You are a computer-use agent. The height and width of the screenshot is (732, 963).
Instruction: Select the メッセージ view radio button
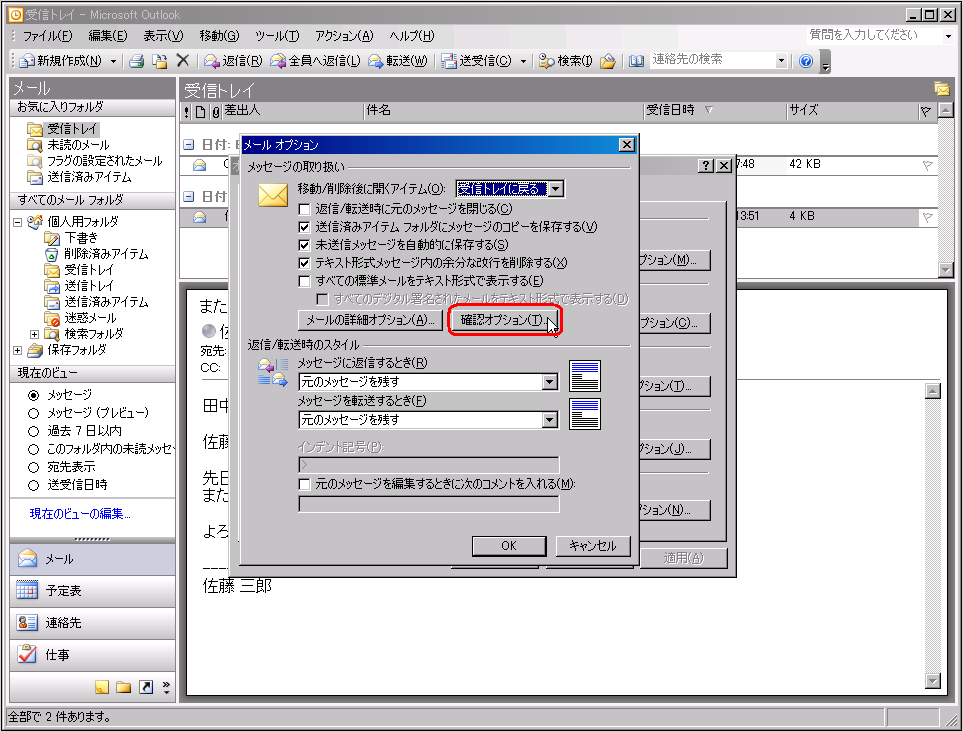pyautogui.click(x=34, y=395)
